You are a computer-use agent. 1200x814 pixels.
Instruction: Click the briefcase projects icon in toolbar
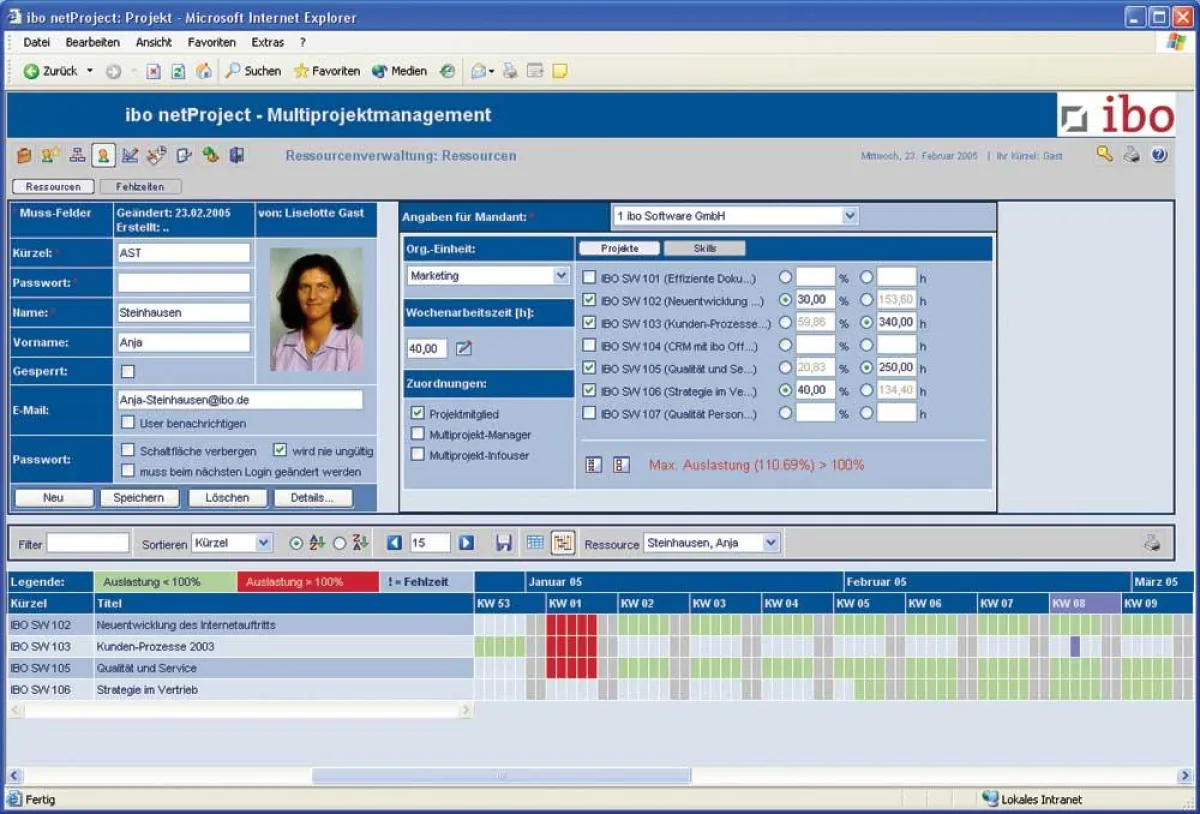coord(24,156)
